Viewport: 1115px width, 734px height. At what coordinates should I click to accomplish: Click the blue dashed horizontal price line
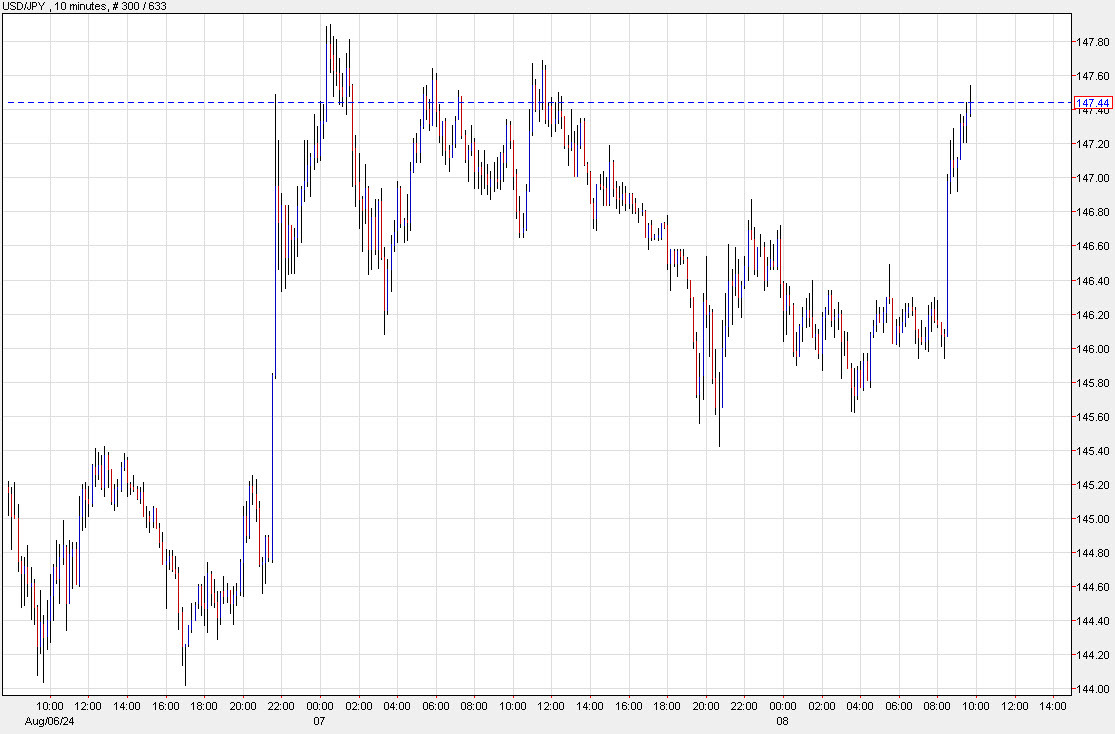(x=600, y=102)
